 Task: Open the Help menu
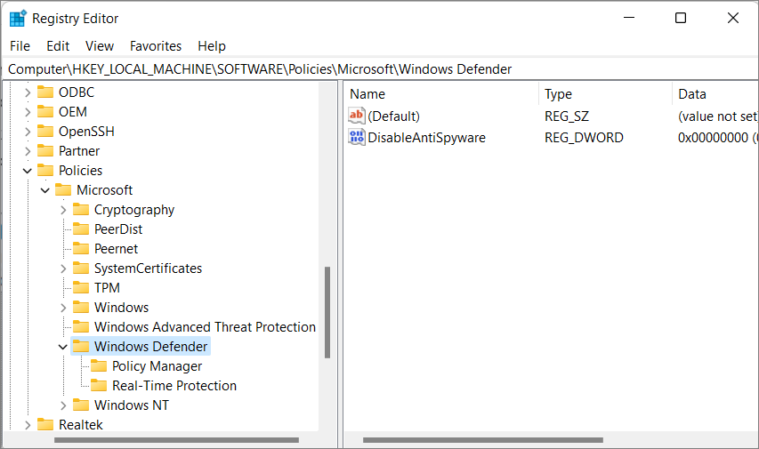click(x=212, y=46)
